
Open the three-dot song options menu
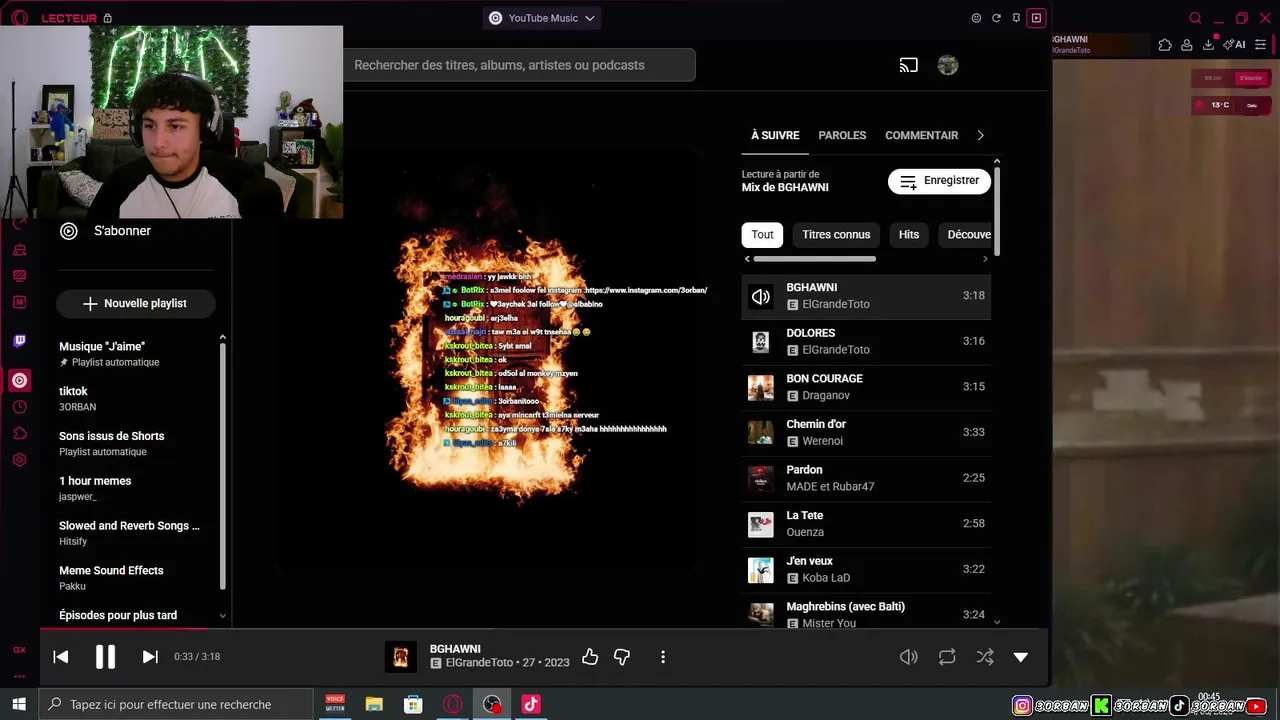point(663,657)
